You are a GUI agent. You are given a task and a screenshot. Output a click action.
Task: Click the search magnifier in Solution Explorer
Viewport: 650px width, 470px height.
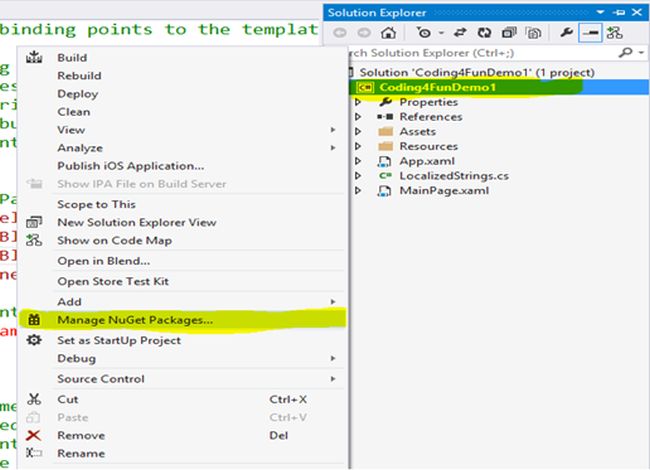tap(626, 52)
